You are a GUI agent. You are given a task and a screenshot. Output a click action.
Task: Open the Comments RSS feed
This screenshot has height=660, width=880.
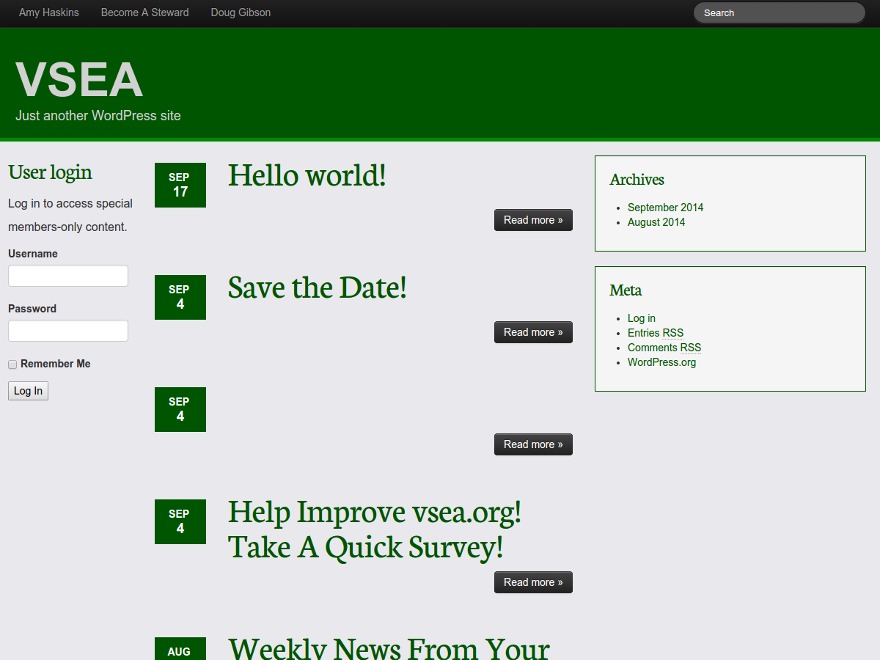(x=664, y=347)
